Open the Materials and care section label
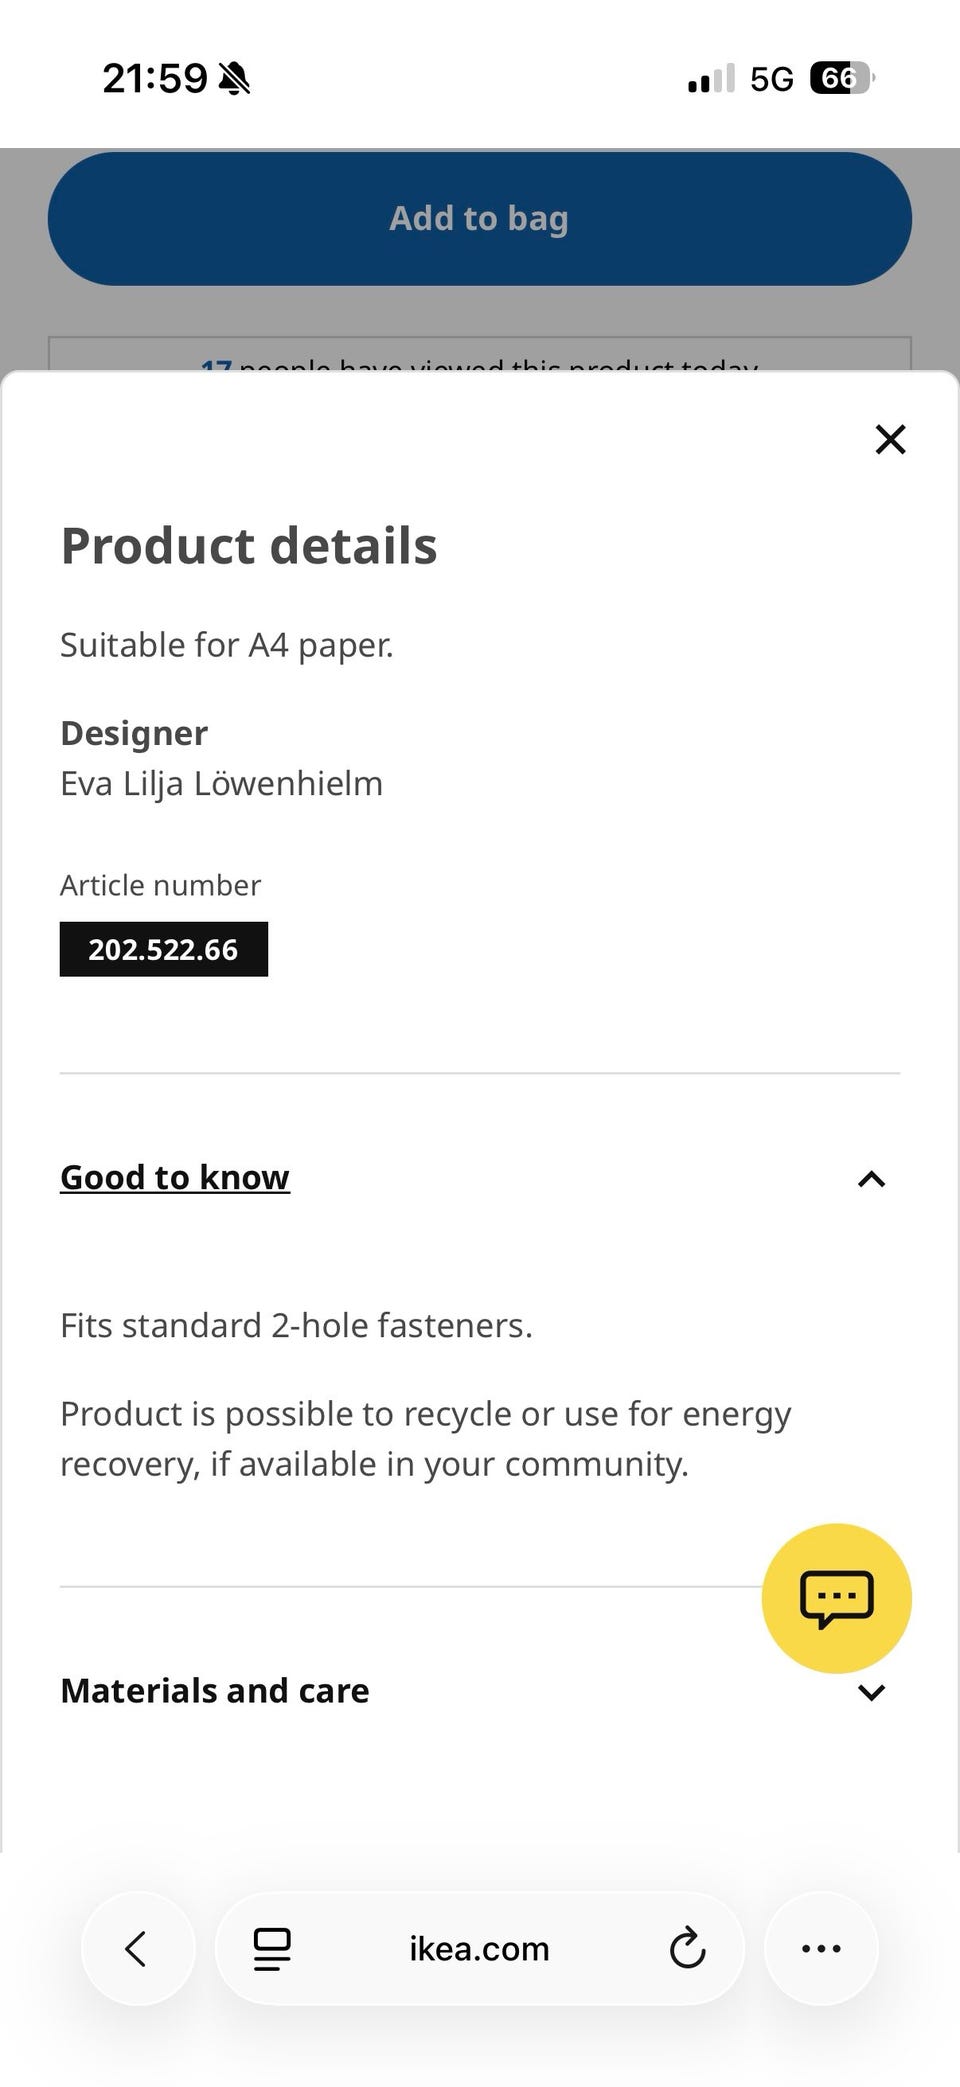The width and height of the screenshot is (960, 2087). click(215, 1690)
